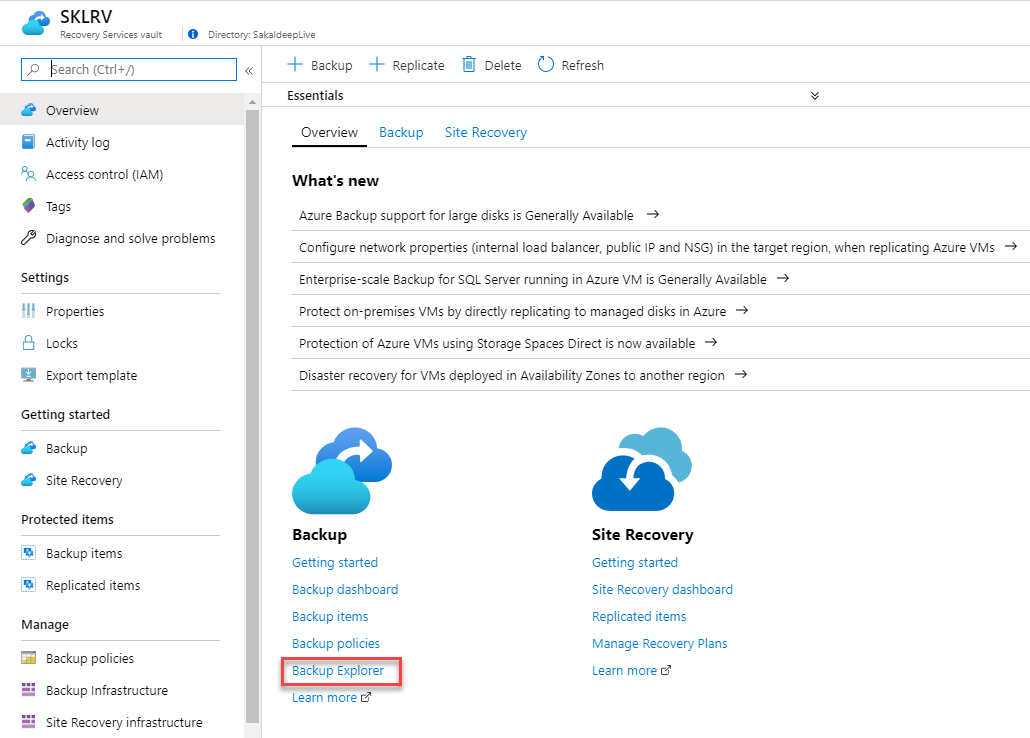Image resolution: width=1030 pixels, height=738 pixels.
Task: Click the Tags icon in sidebar
Action: point(28,206)
